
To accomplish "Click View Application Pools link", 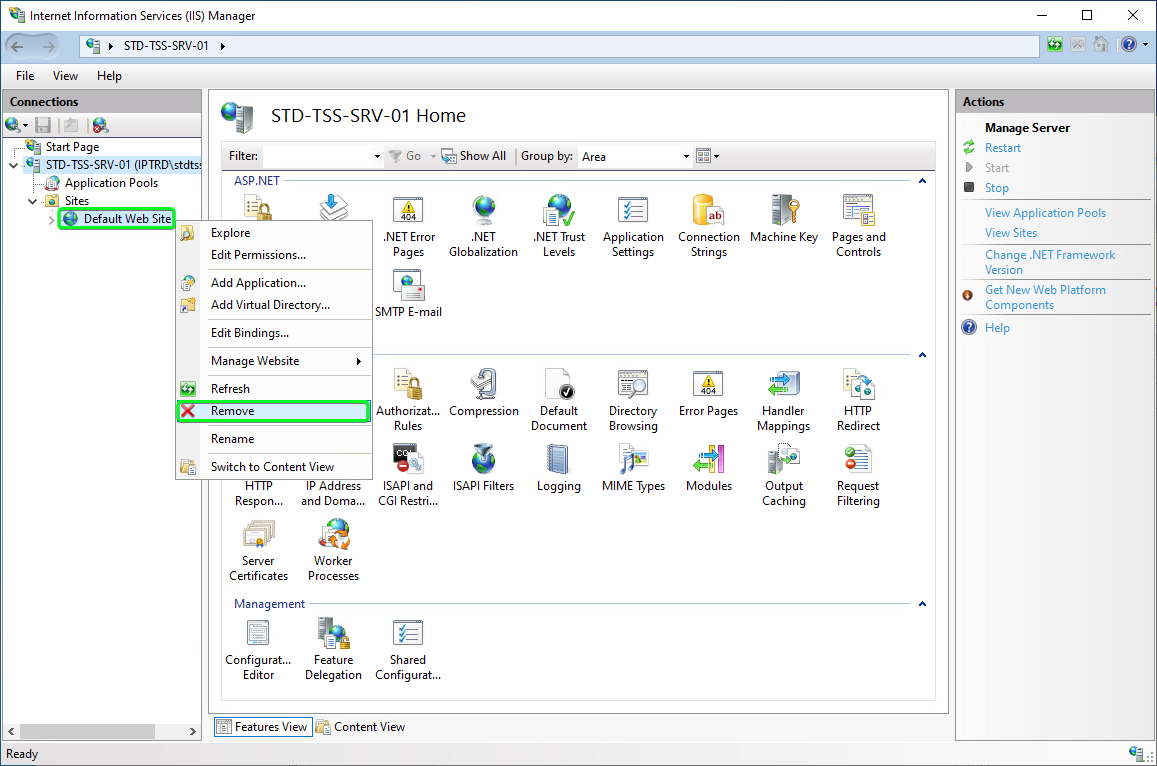I will pos(1045,213).
